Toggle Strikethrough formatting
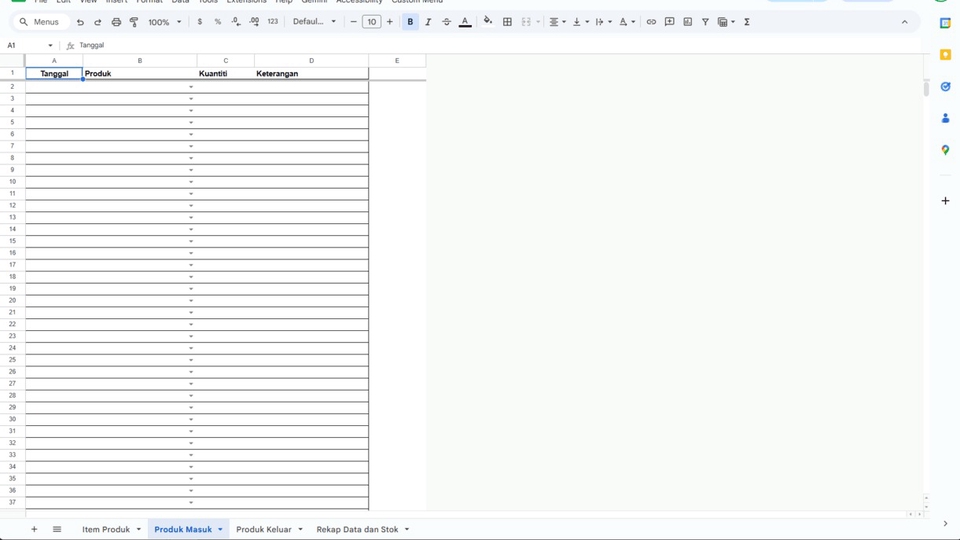 click(x=446, y=22)
